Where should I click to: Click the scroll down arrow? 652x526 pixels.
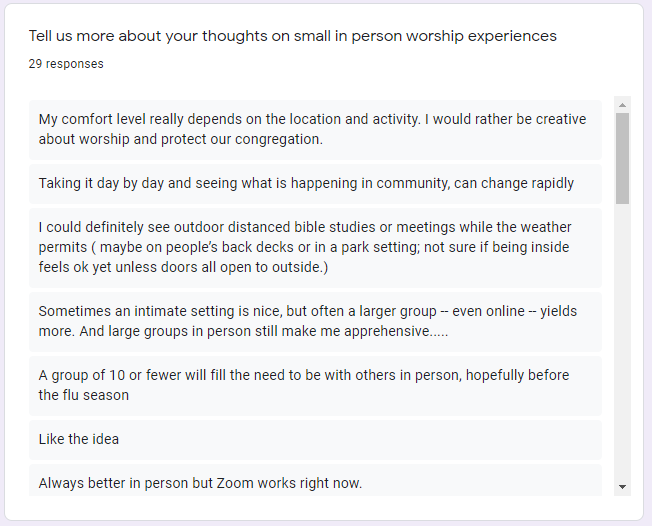pos(622,487)
